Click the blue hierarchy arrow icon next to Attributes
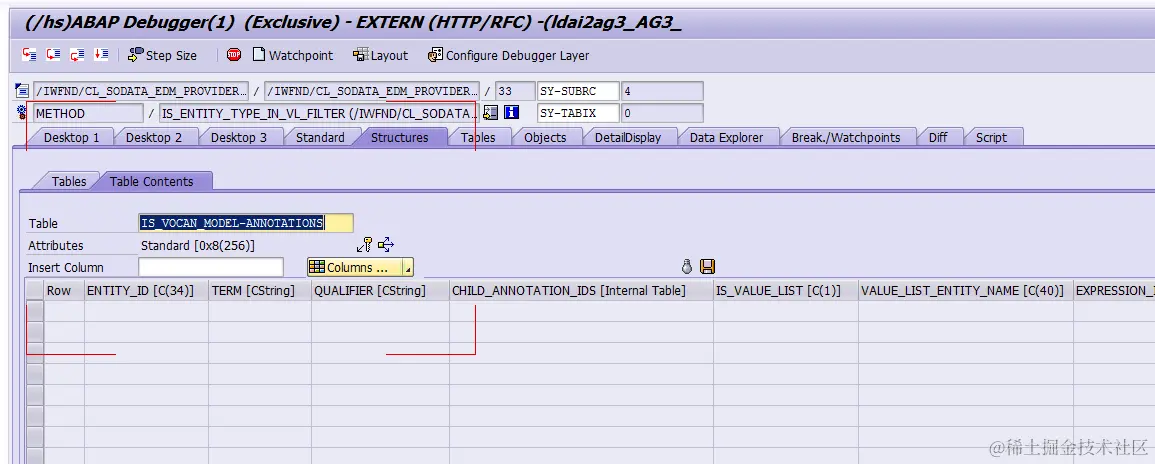Viewport: 1155px width, 464px height. (386, 245)
